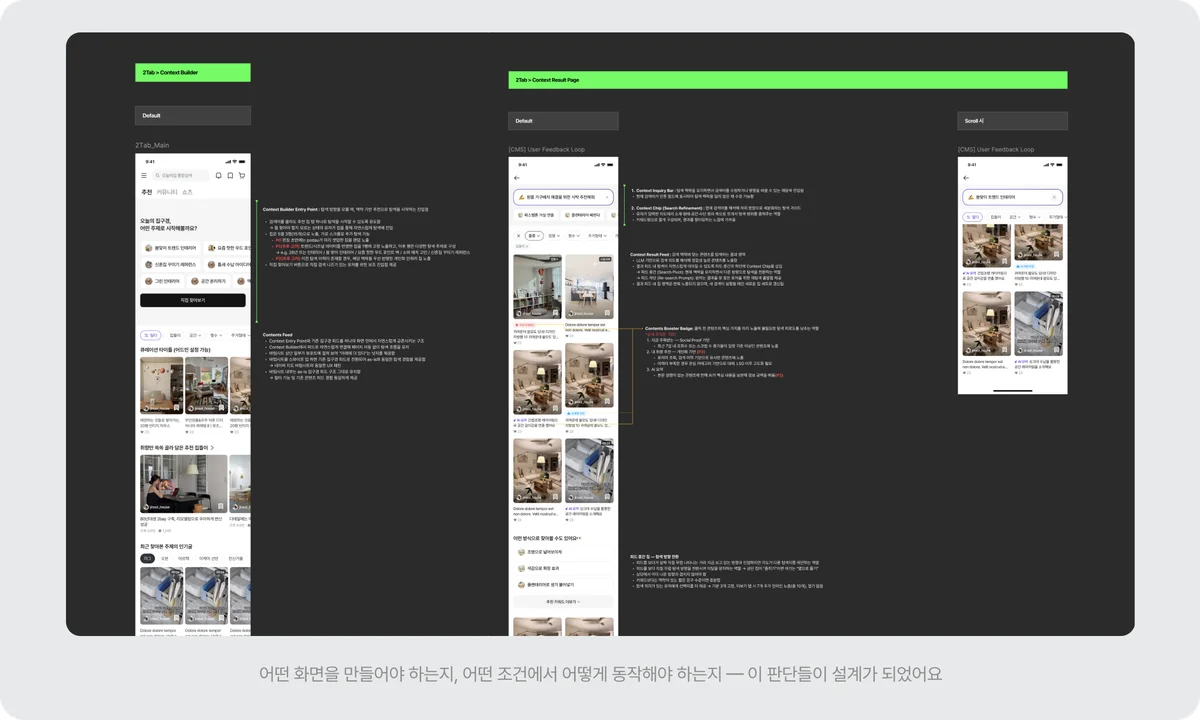Bookmark the top-right card in Scroll 시 screen
This screenshot has width=1200, height=720.
(x=1056, y=254)
